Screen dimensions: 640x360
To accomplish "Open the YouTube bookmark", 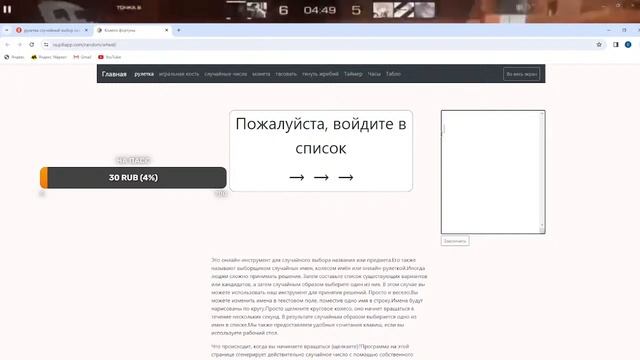I will [110, 57].
